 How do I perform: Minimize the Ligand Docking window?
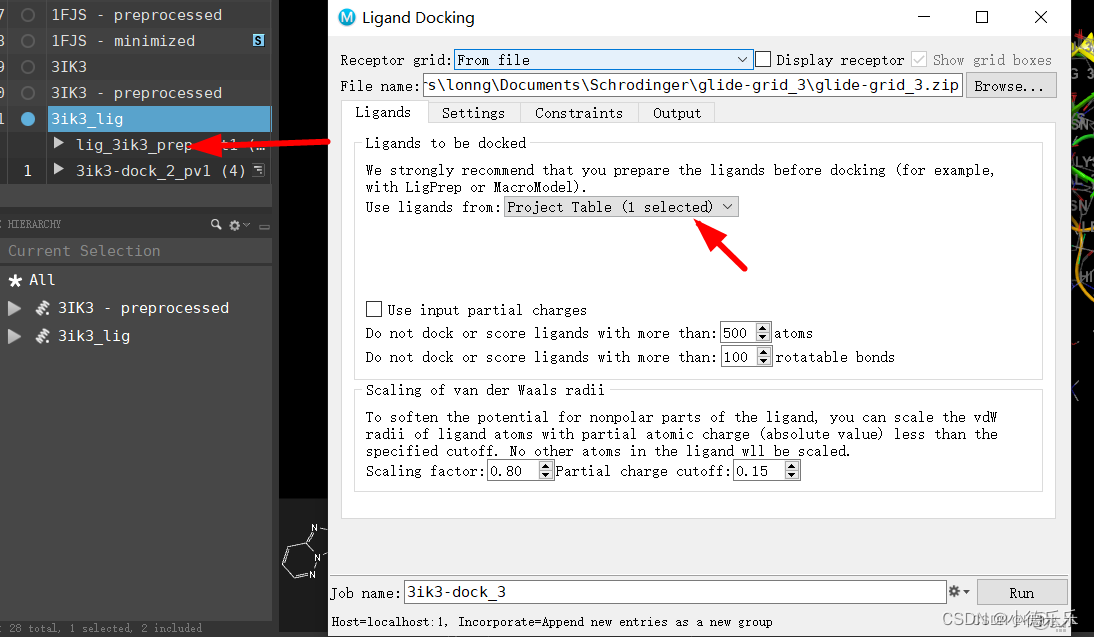click(924, 17)
